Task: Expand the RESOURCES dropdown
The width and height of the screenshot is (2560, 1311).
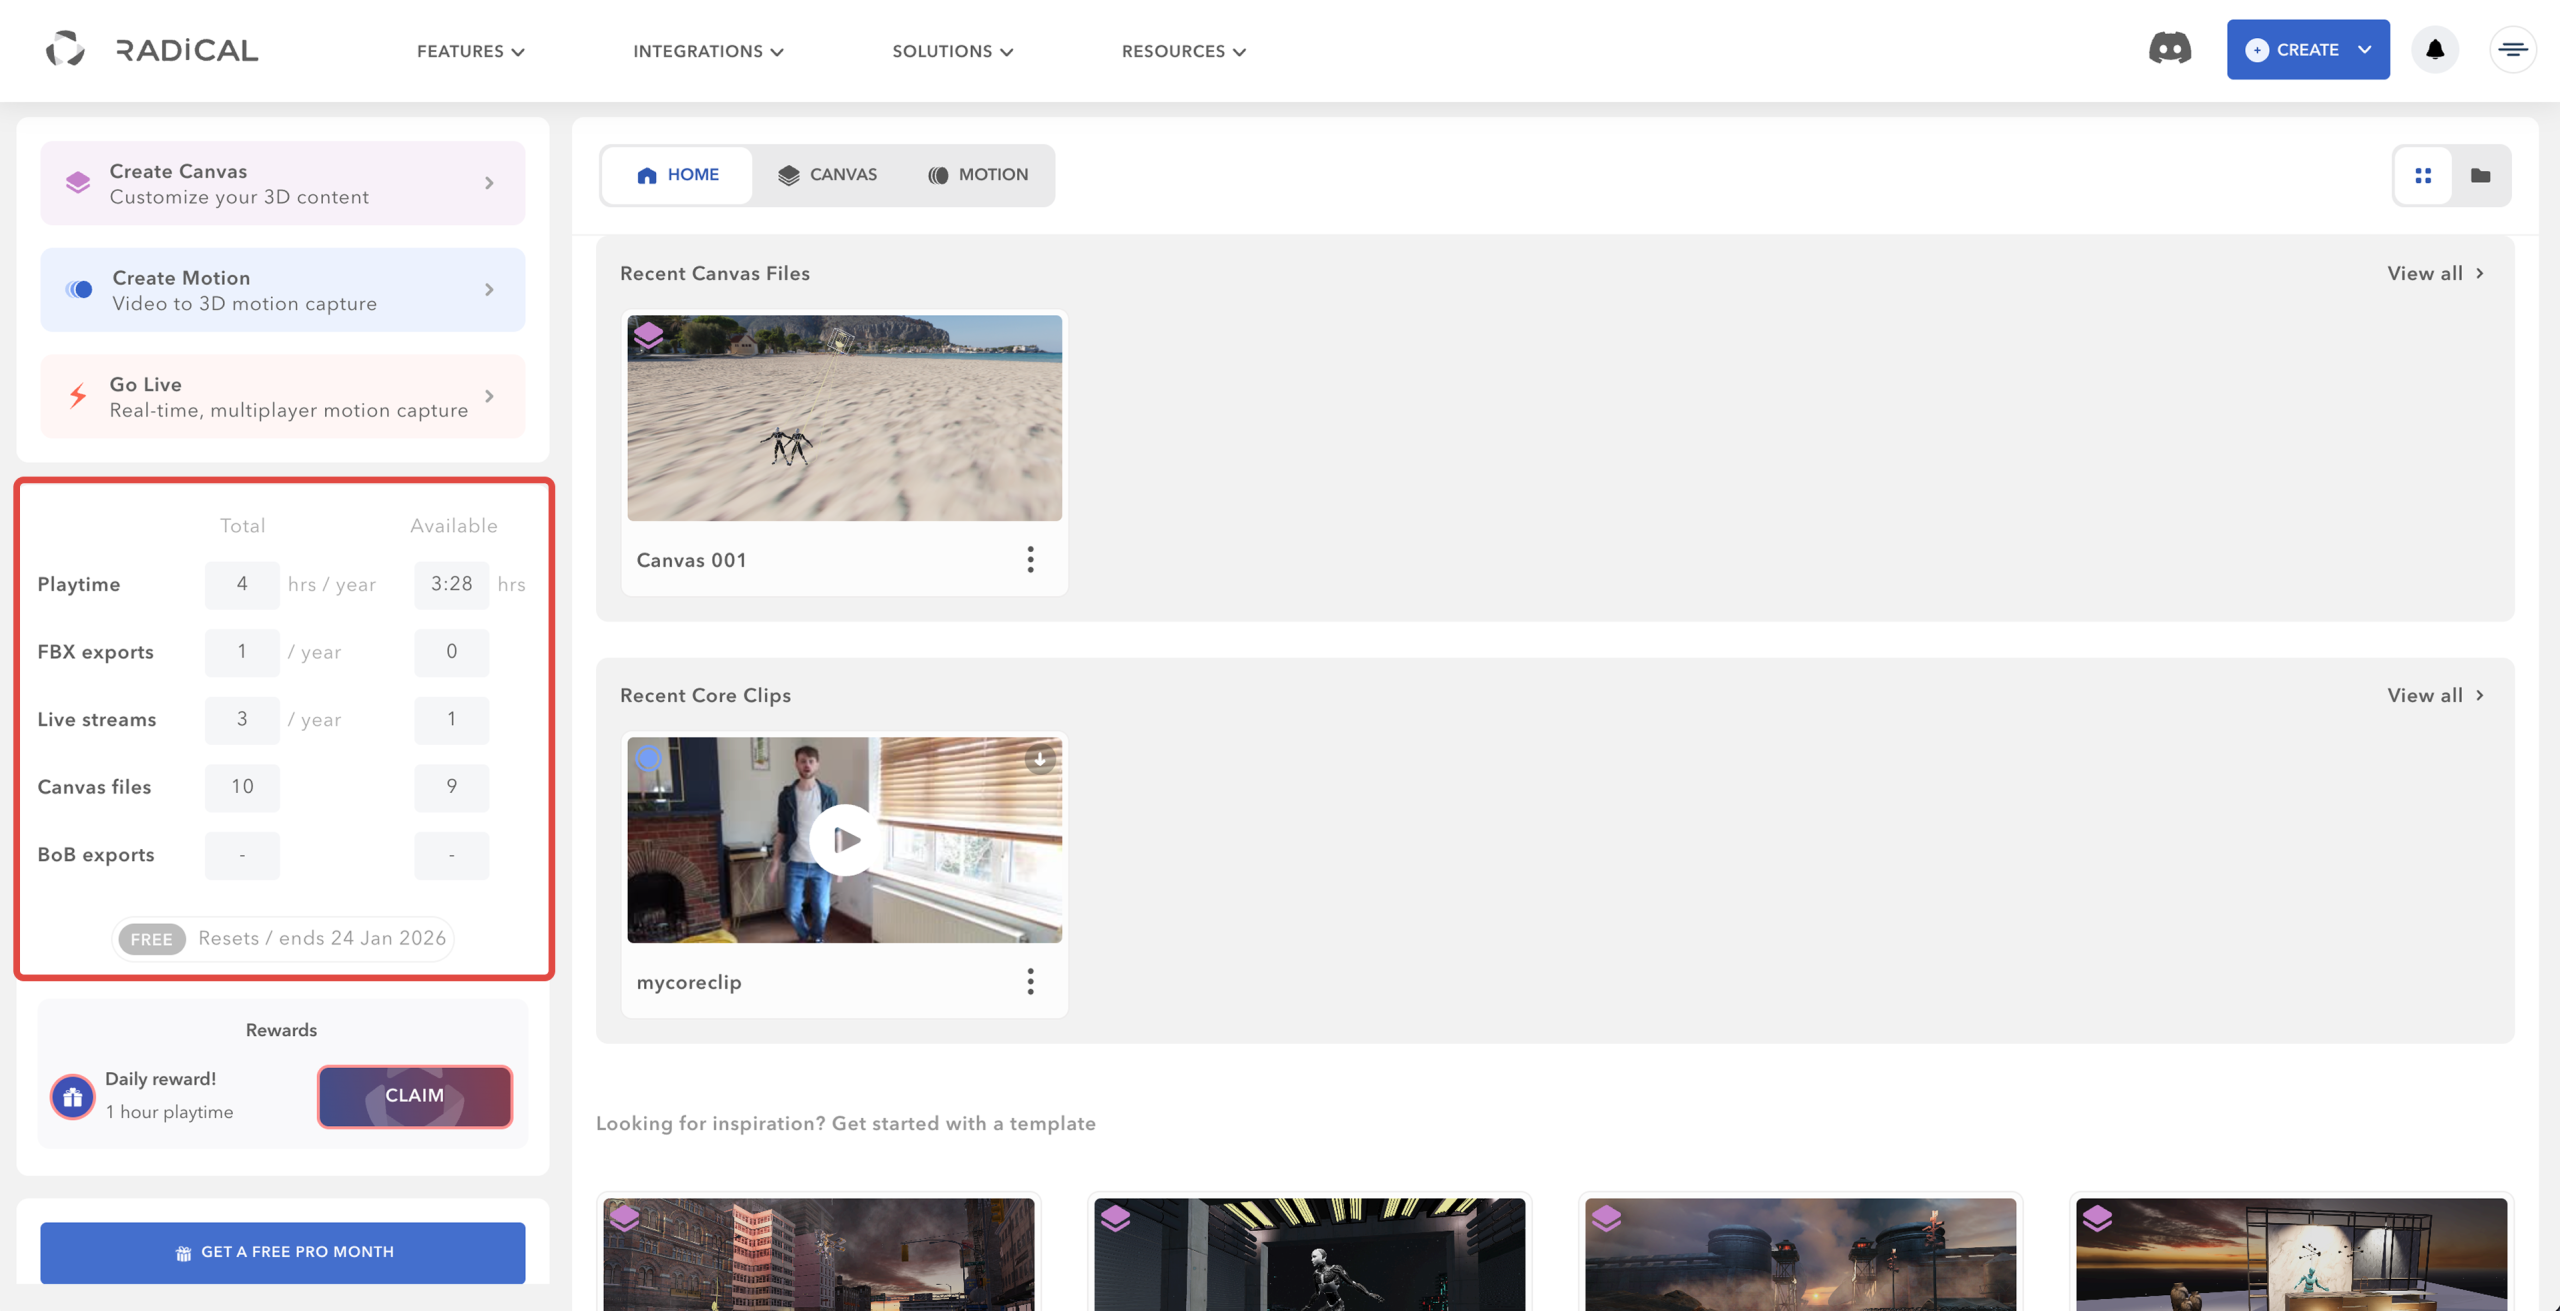Action: tap(1182, 50)
